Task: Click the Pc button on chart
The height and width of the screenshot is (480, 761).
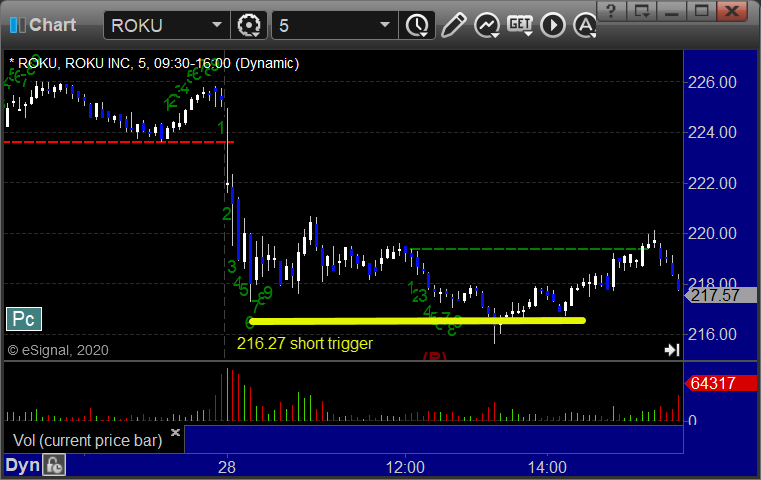Action: 24,319
